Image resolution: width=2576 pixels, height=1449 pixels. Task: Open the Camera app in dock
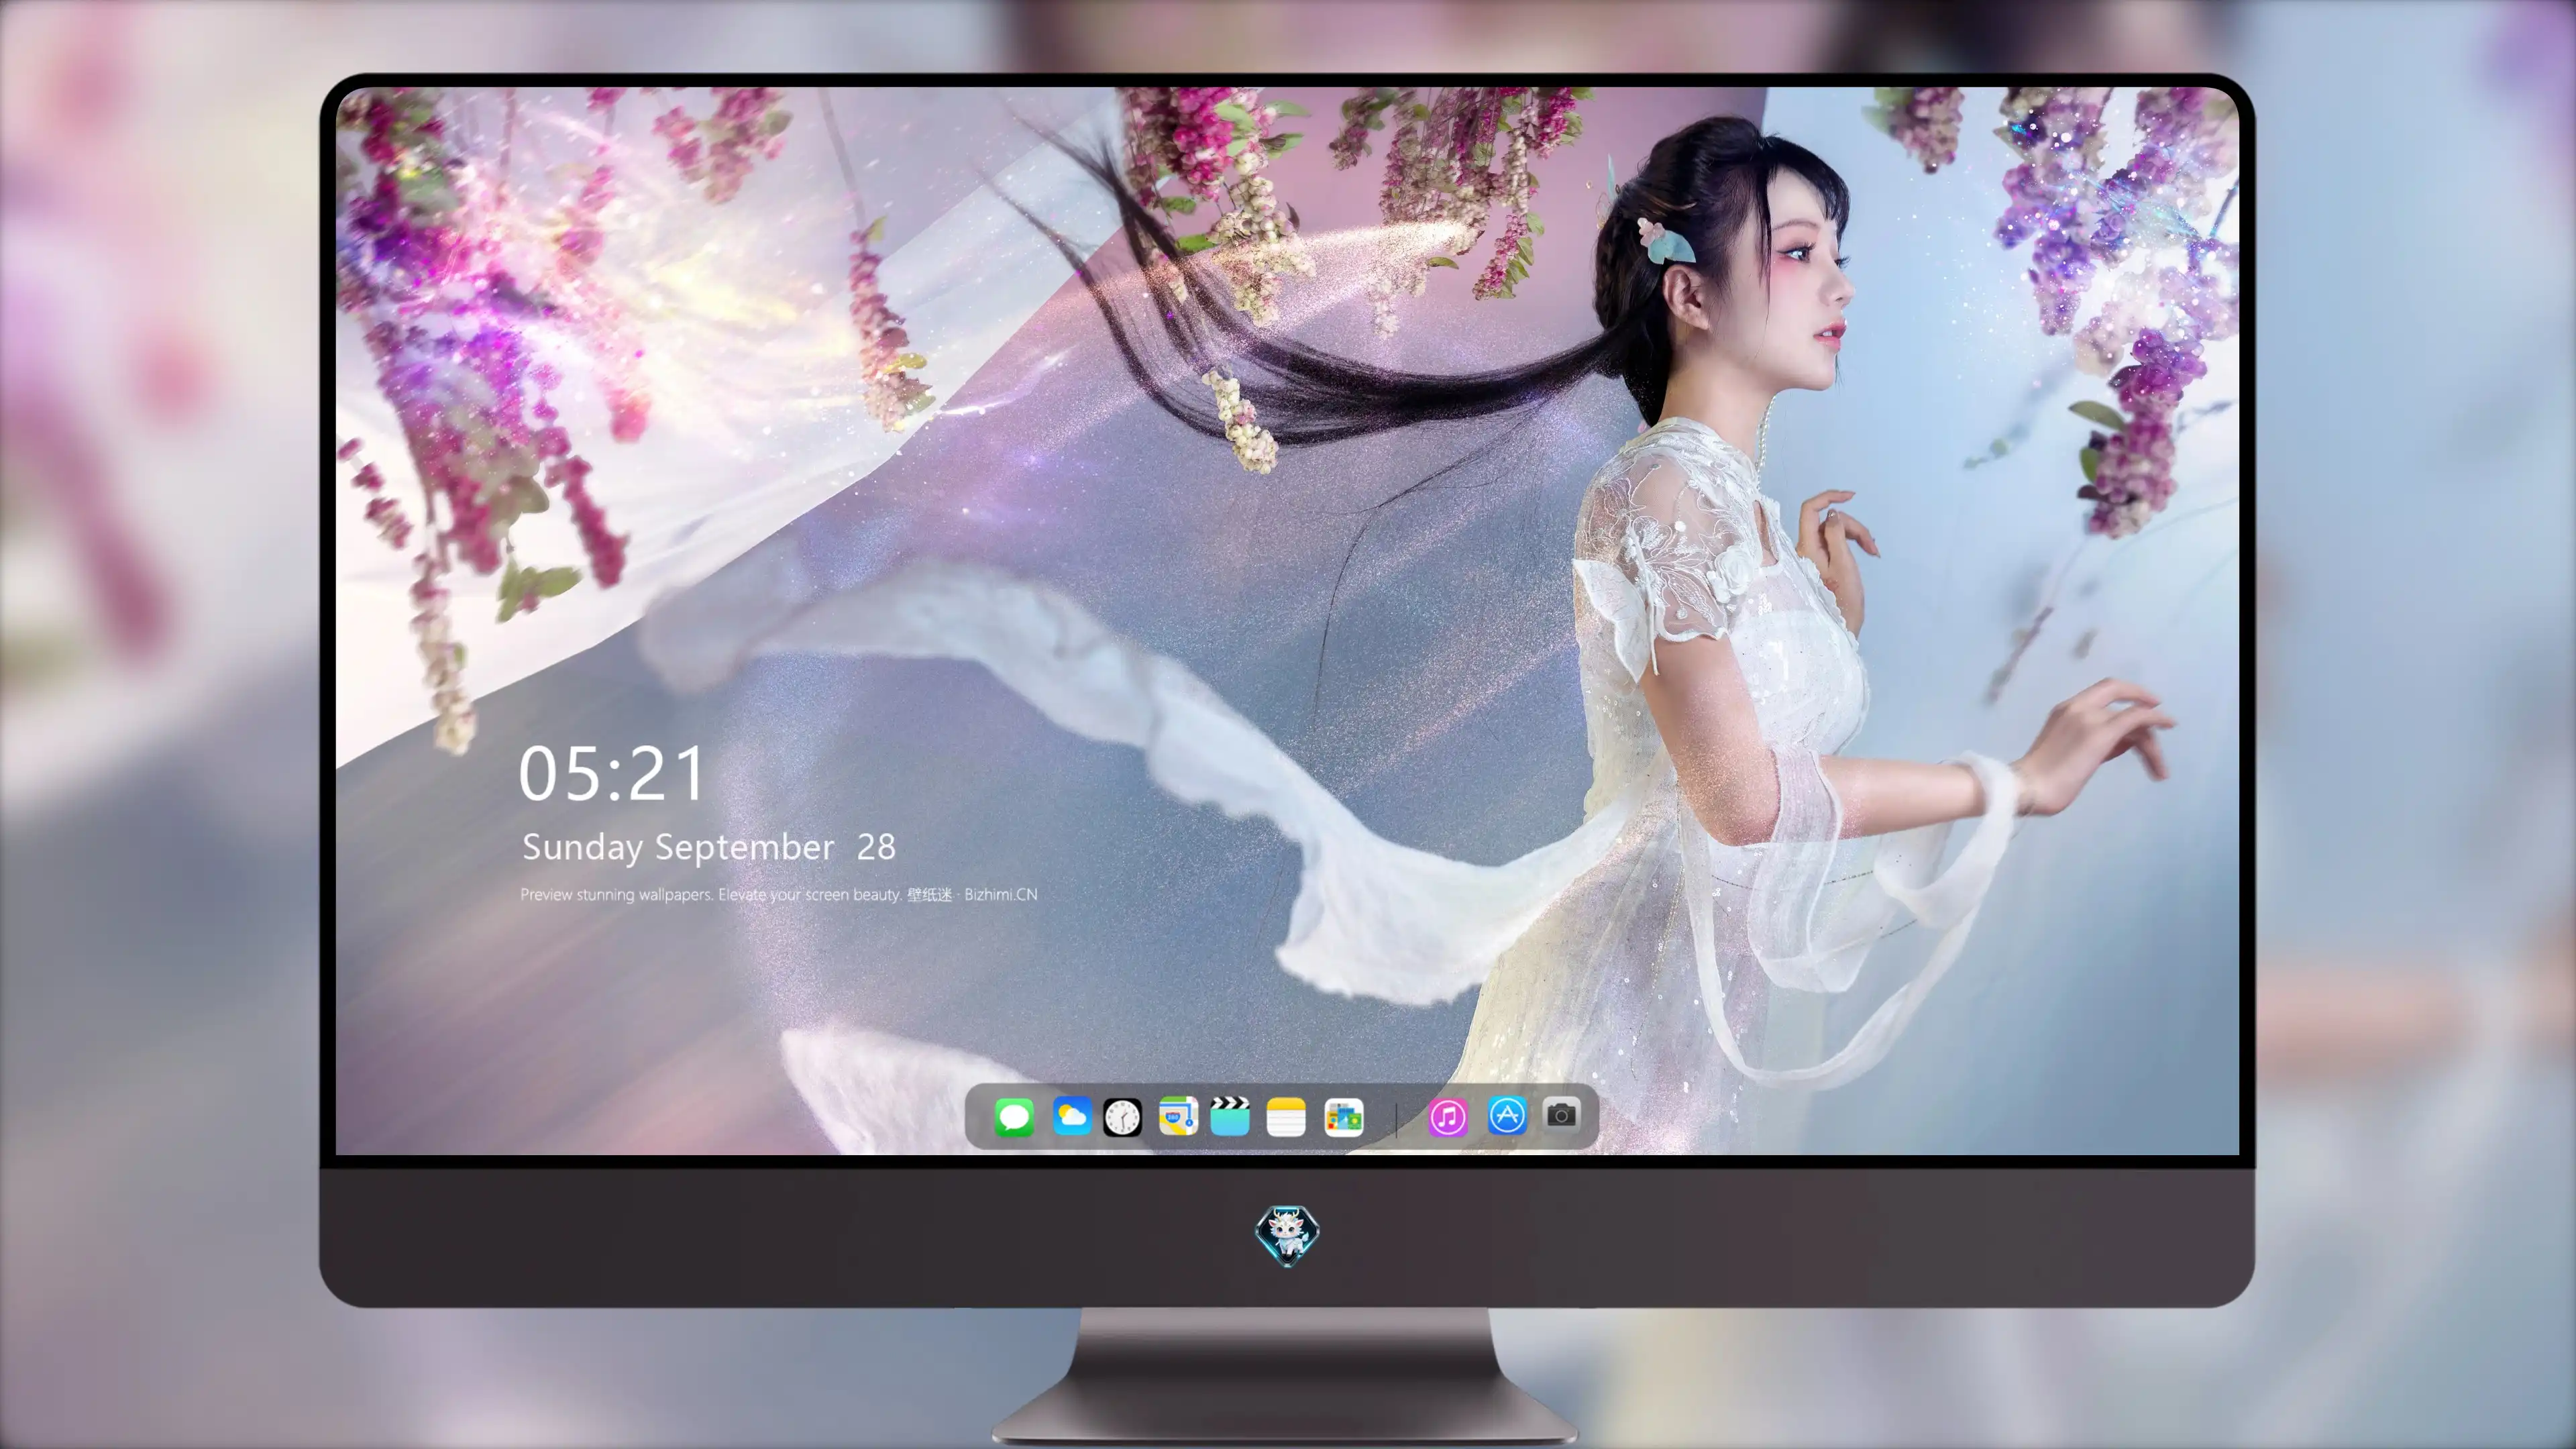tap(1561, 1114)
